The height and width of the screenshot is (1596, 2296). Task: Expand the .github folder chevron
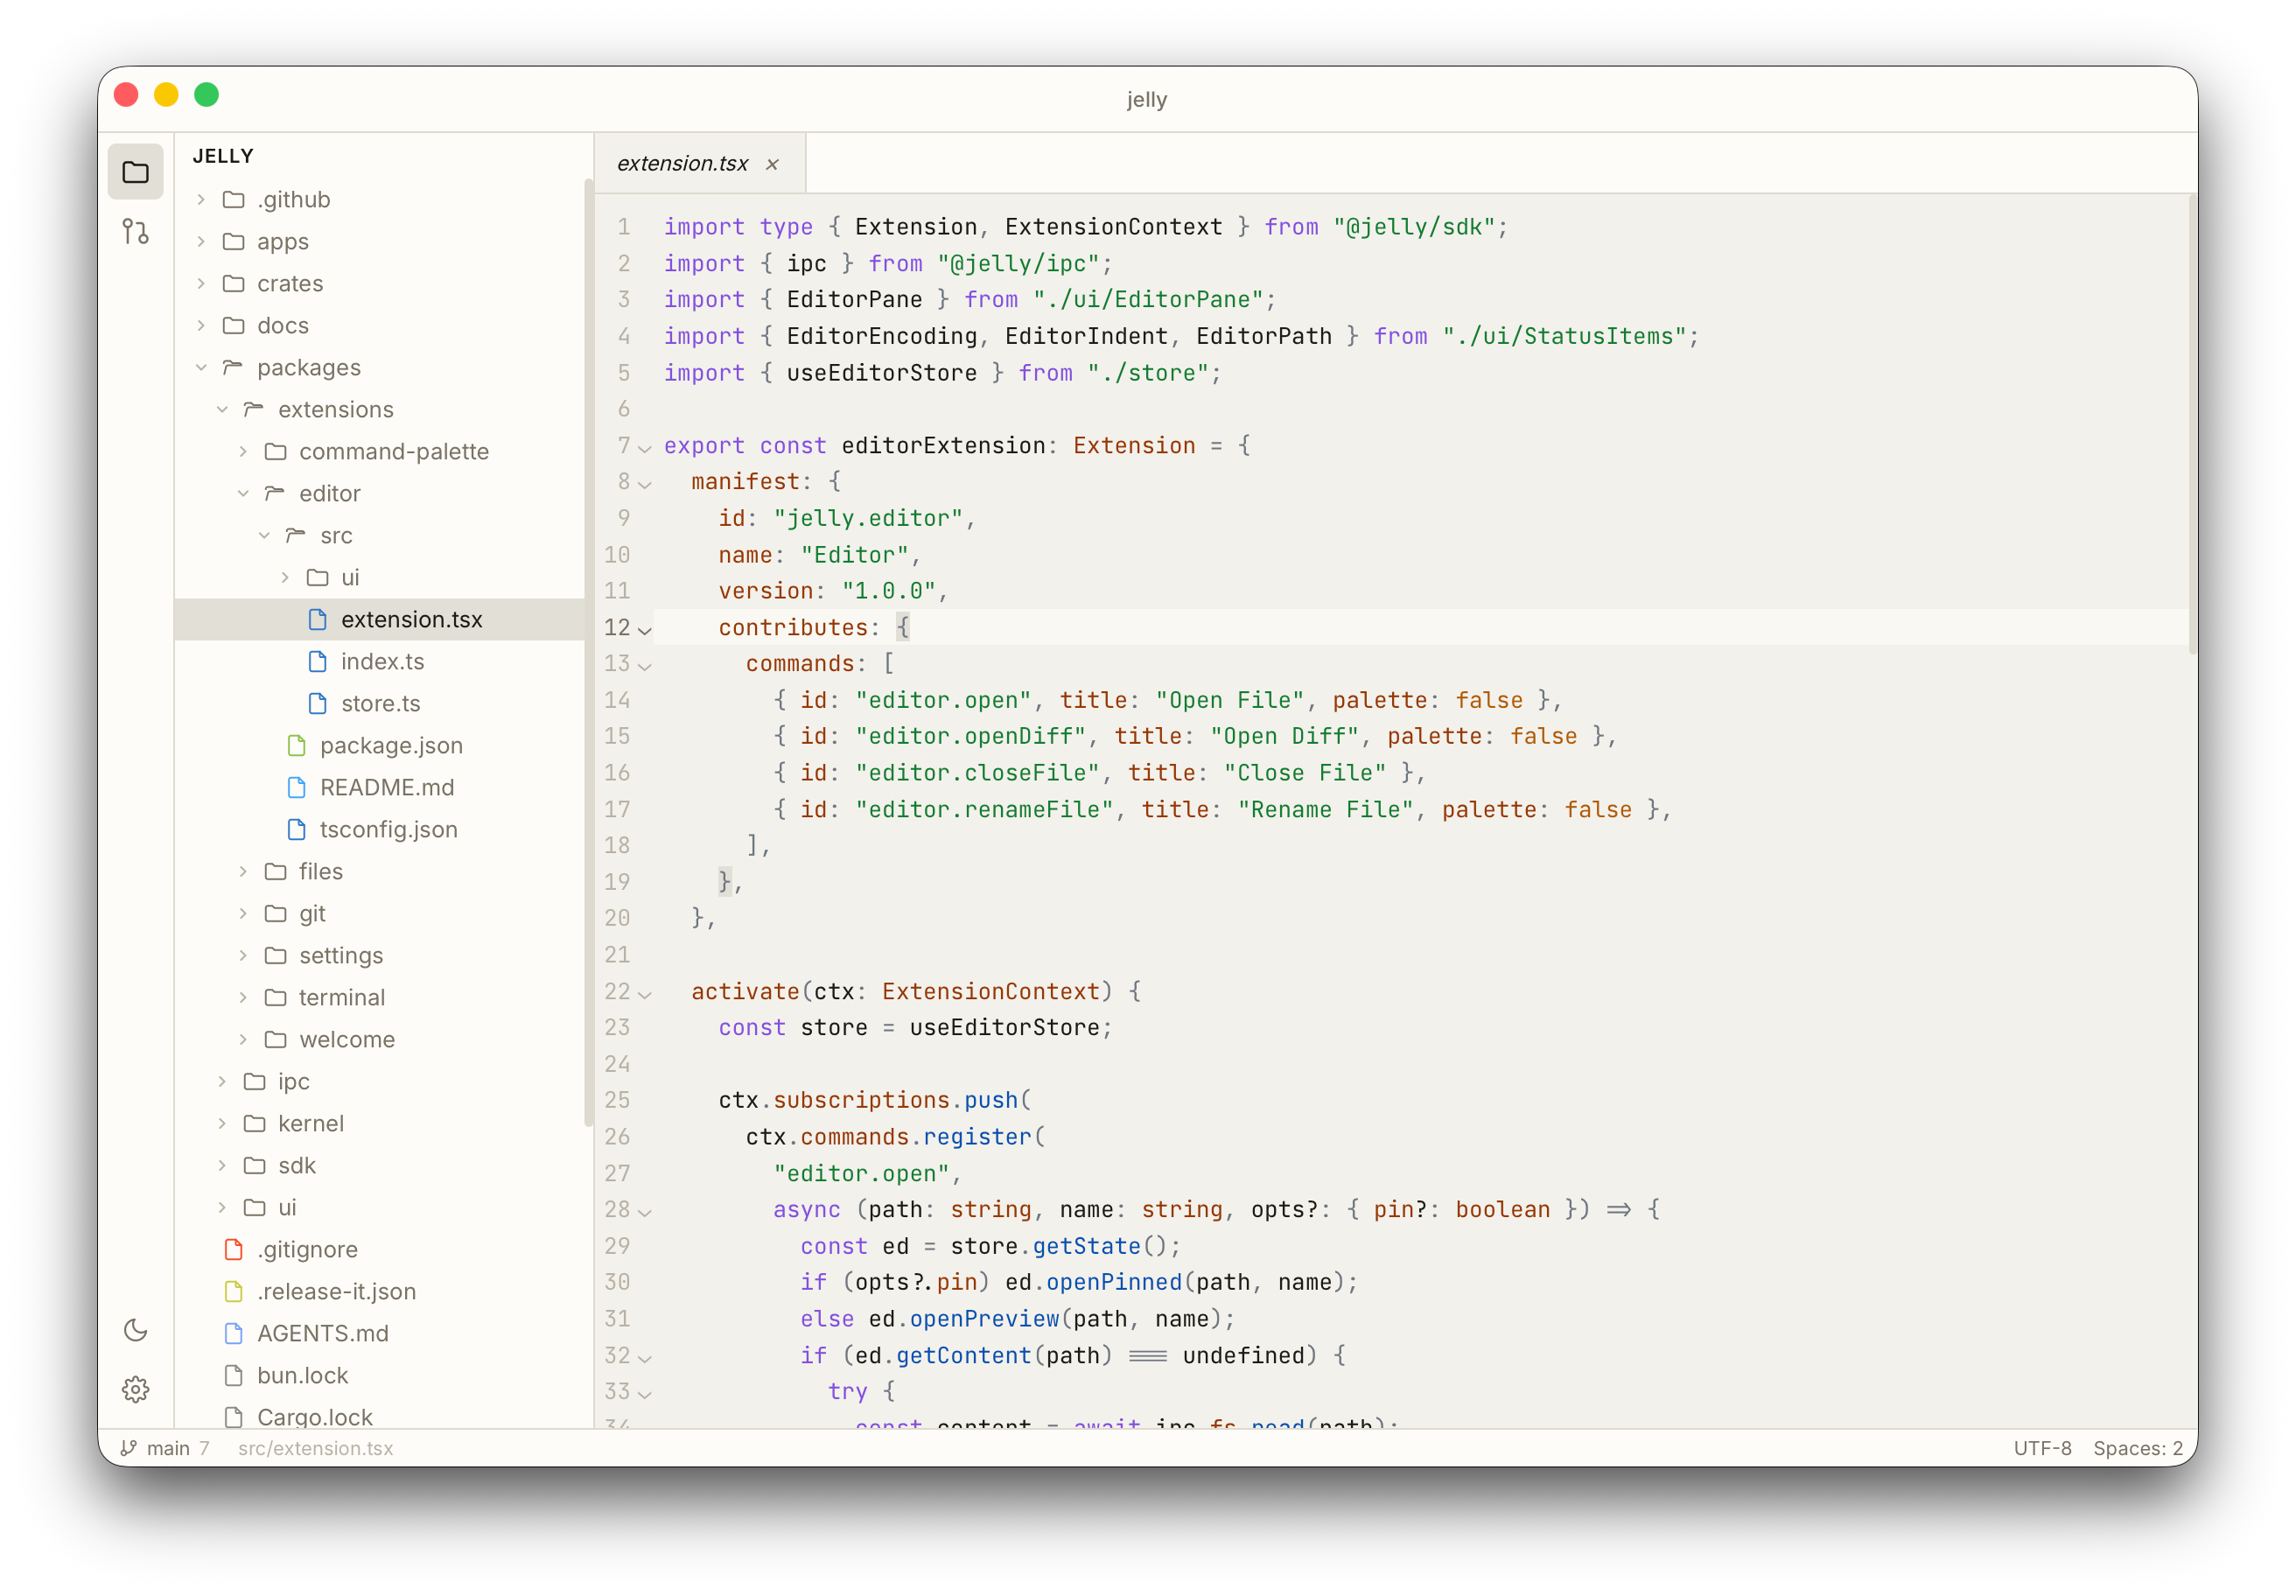tap(201, 199)
